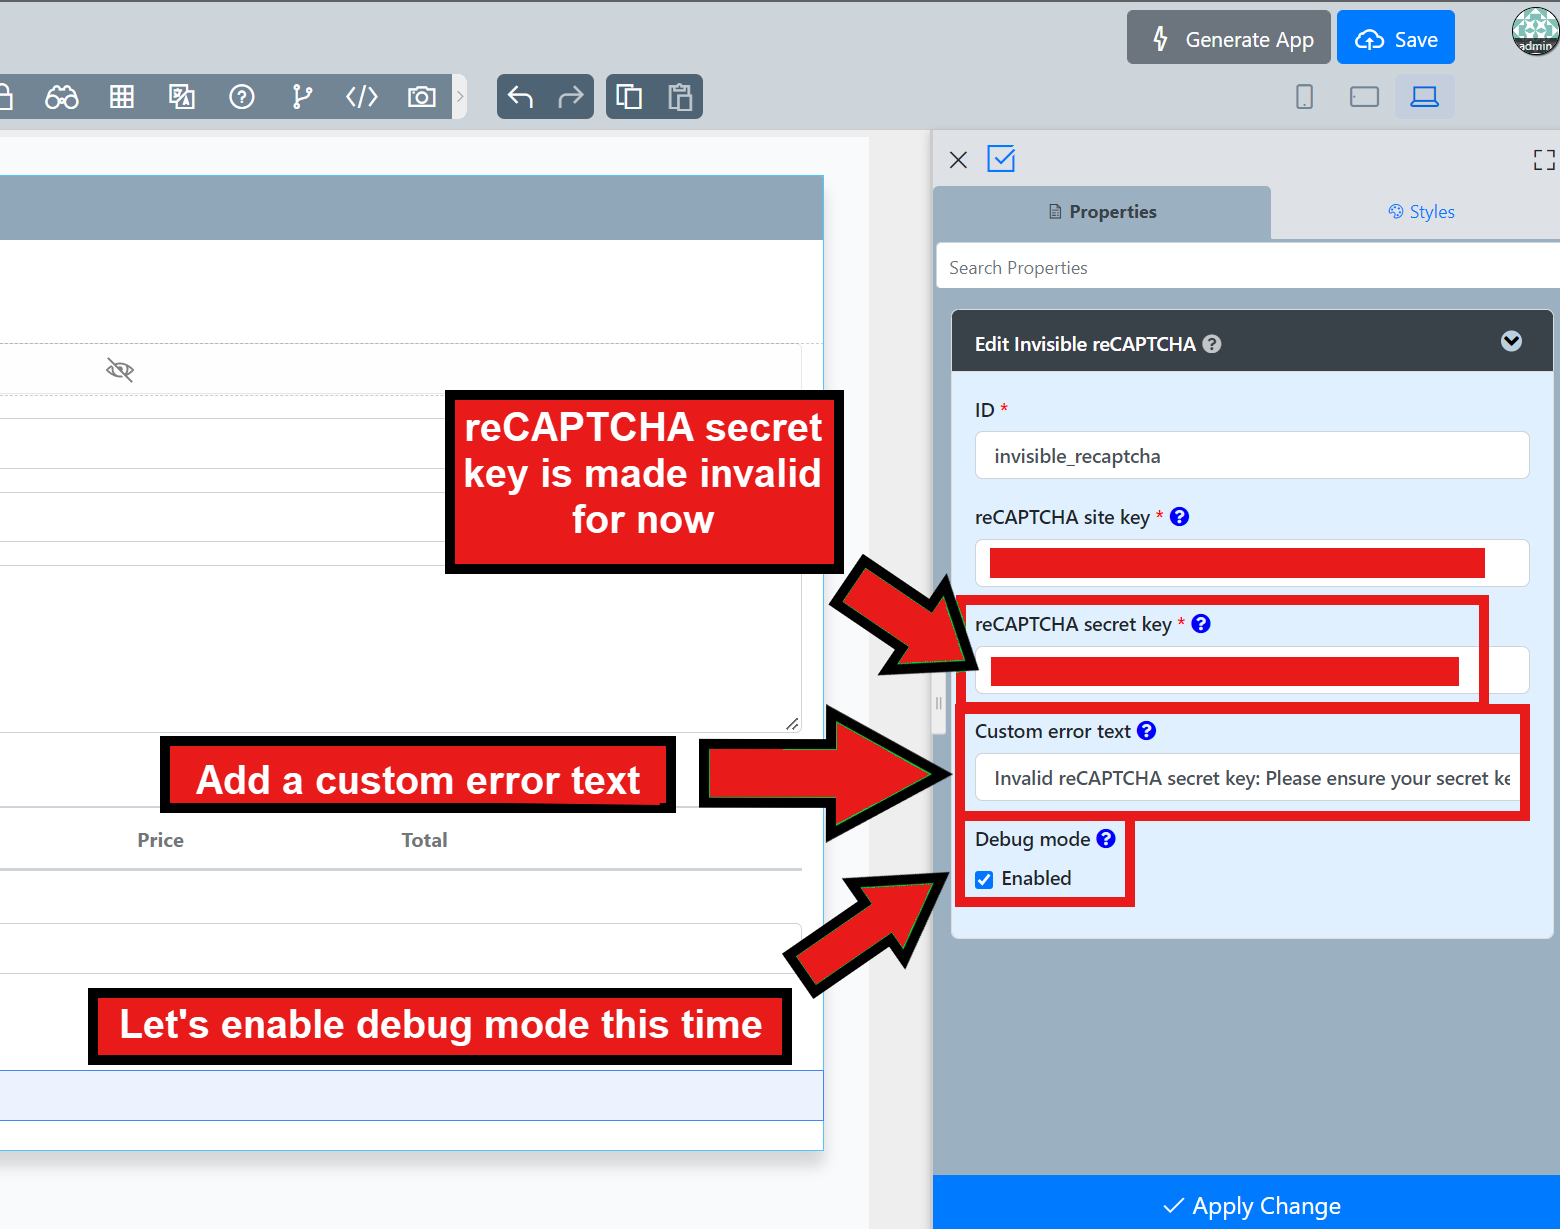1560x1229 pixels.
Task: Click the camera screenshot icon
Action: point(422,97)
